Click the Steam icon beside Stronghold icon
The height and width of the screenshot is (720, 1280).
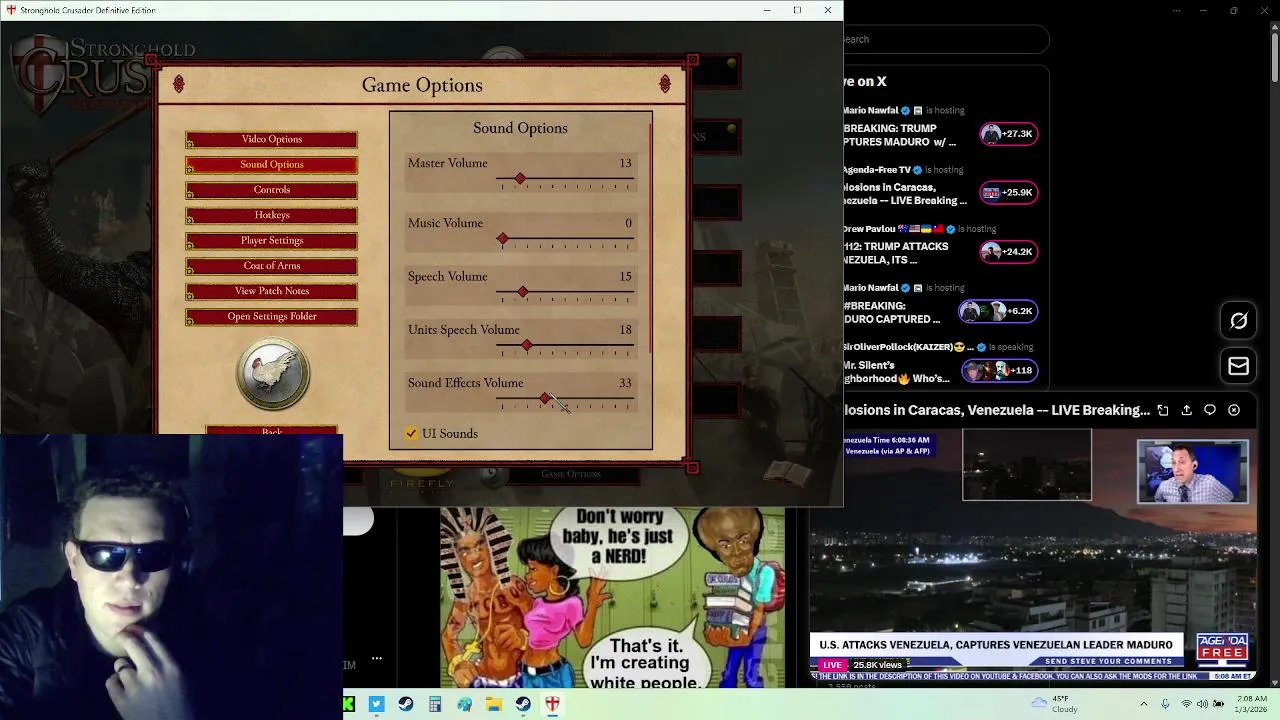(x=523, y=705)
